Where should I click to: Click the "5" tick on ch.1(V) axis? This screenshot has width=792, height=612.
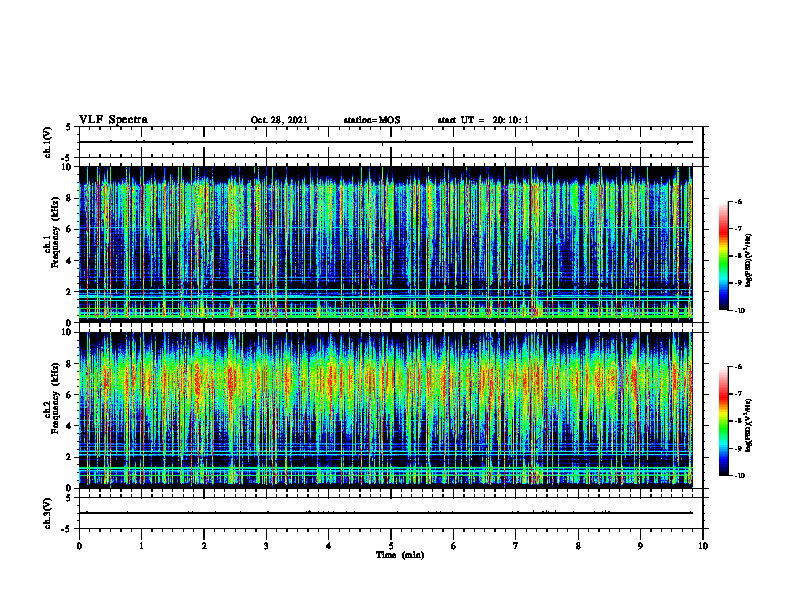[x=69, y=127]
